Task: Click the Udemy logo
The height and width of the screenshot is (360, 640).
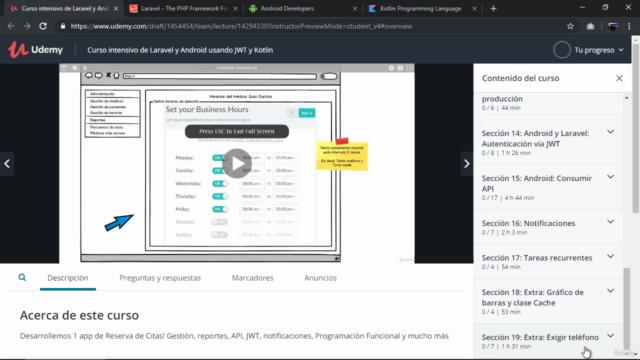Action: pyautogui.click(x=36, y=50)
